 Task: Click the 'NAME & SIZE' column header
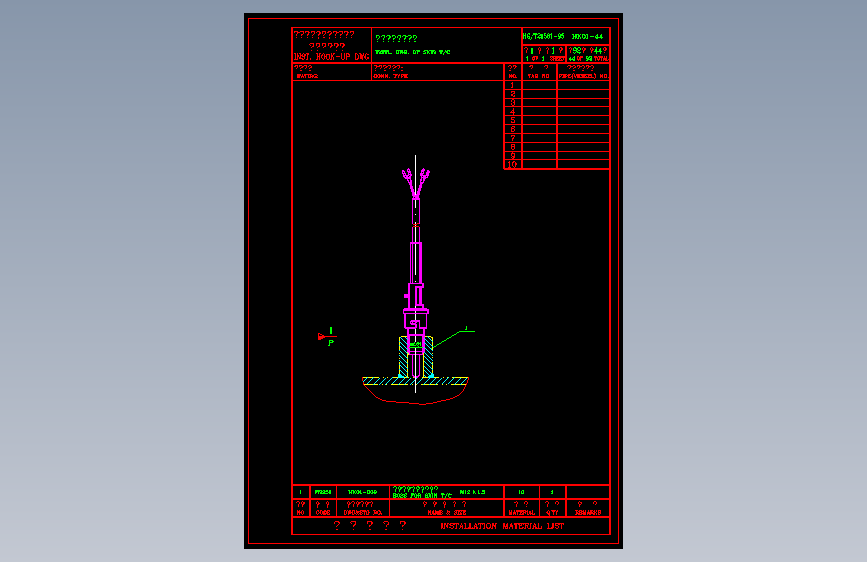tap(447, 513)
